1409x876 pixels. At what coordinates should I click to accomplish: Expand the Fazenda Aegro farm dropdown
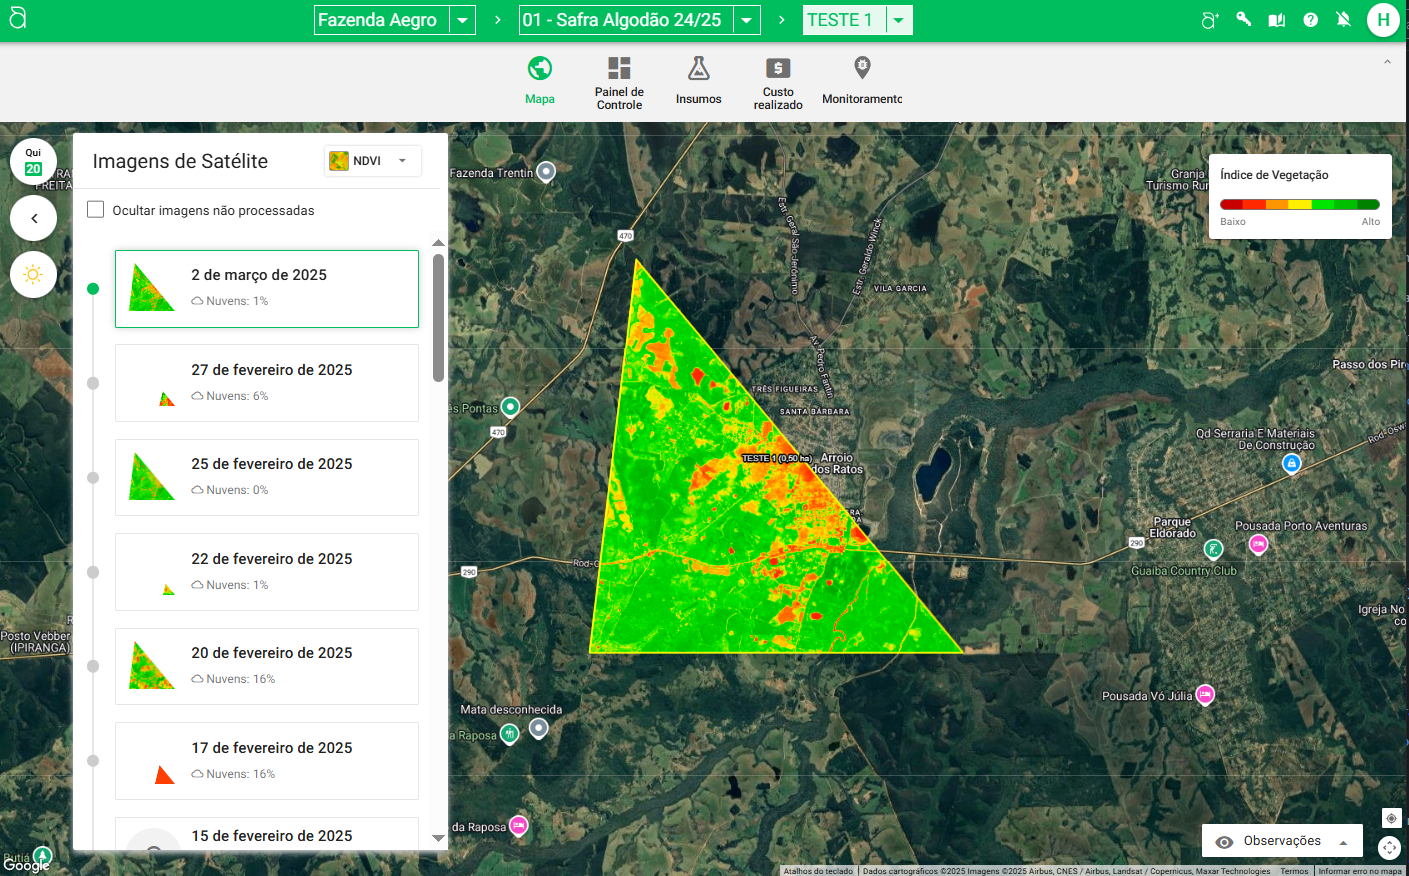pos(462,20)
